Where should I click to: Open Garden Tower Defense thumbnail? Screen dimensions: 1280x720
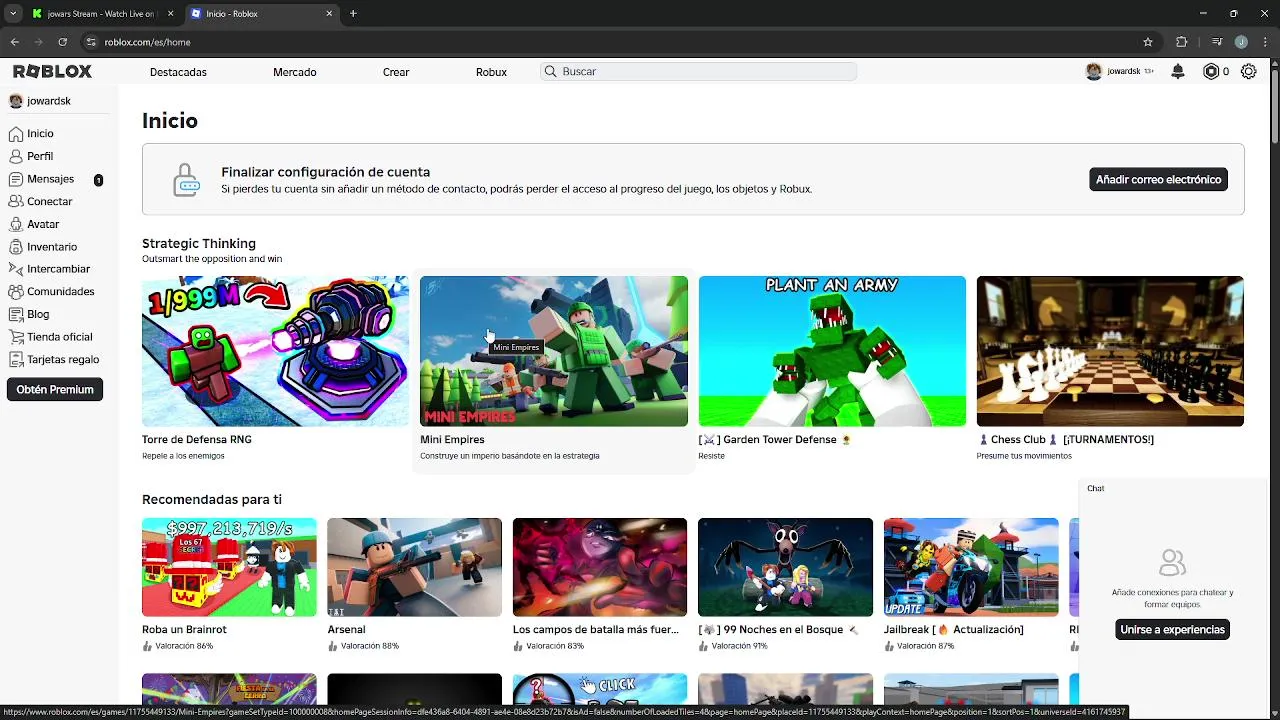point(832,351)
